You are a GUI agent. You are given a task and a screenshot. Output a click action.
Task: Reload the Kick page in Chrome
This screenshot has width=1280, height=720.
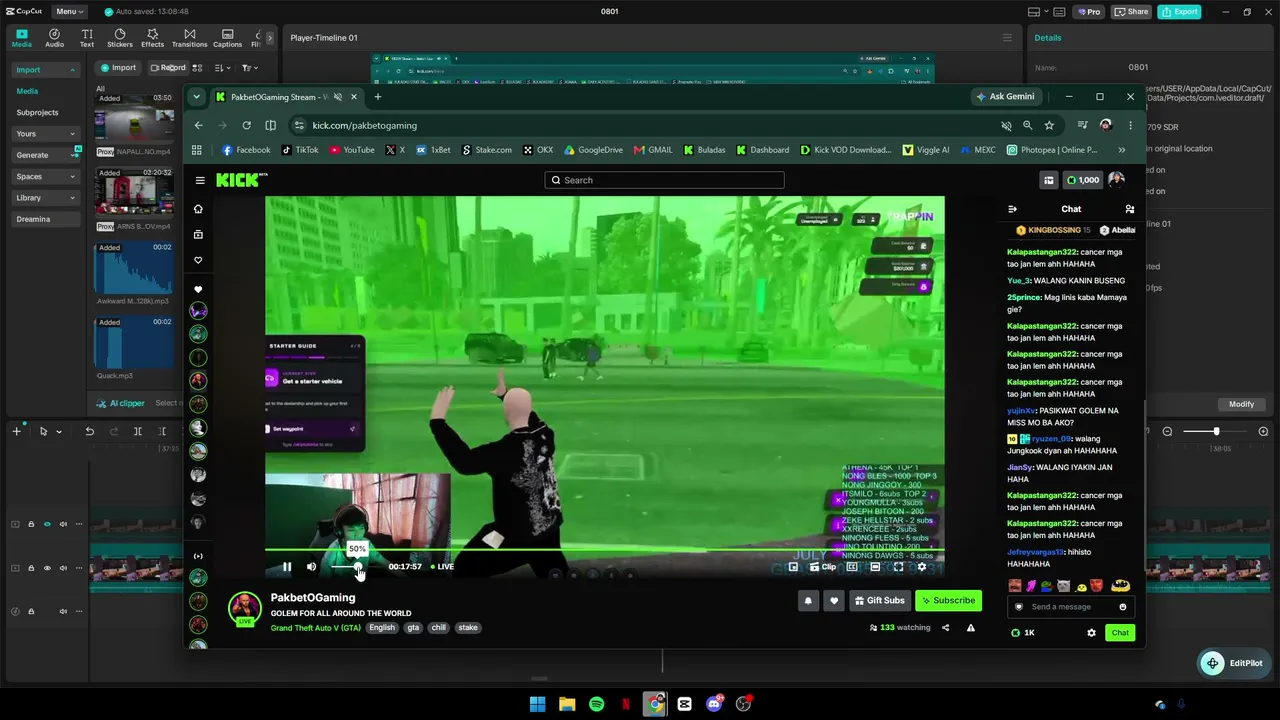click(246, 125)
